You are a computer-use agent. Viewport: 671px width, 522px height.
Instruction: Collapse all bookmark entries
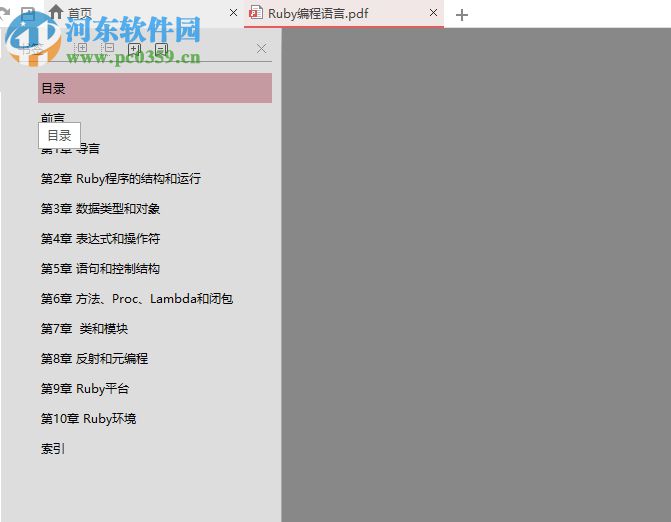pos(108,47)
